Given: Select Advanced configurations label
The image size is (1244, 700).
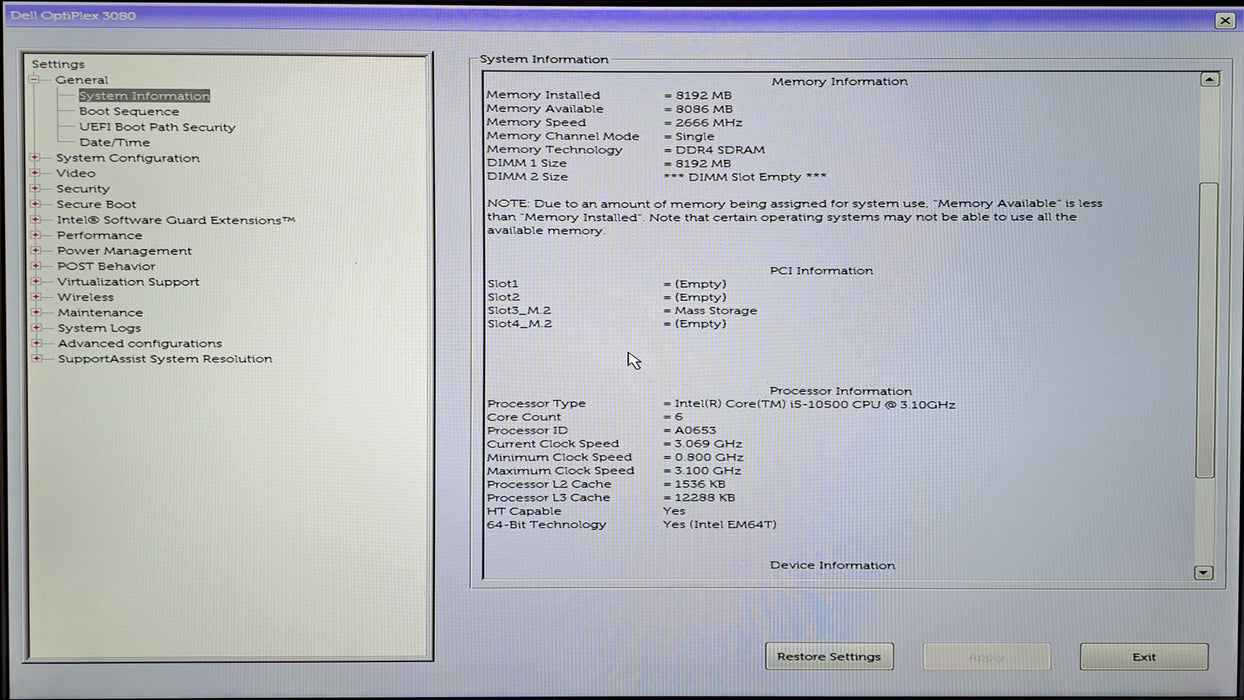Looking at the screenshot, I should coord(139,343).
